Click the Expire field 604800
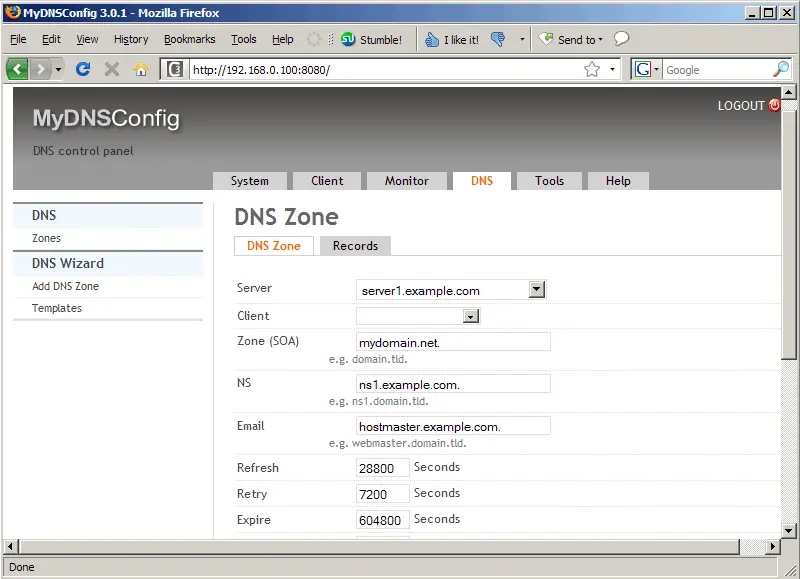800x579 pixels. pos(383,519)
